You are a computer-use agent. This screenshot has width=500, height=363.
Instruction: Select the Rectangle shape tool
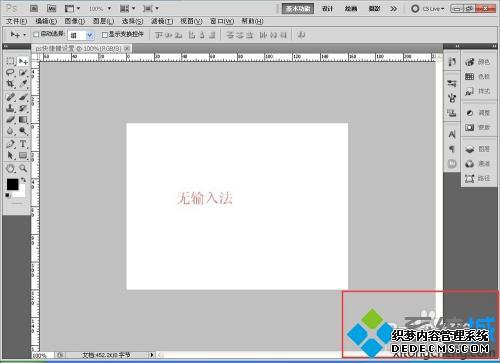point(23,155)
